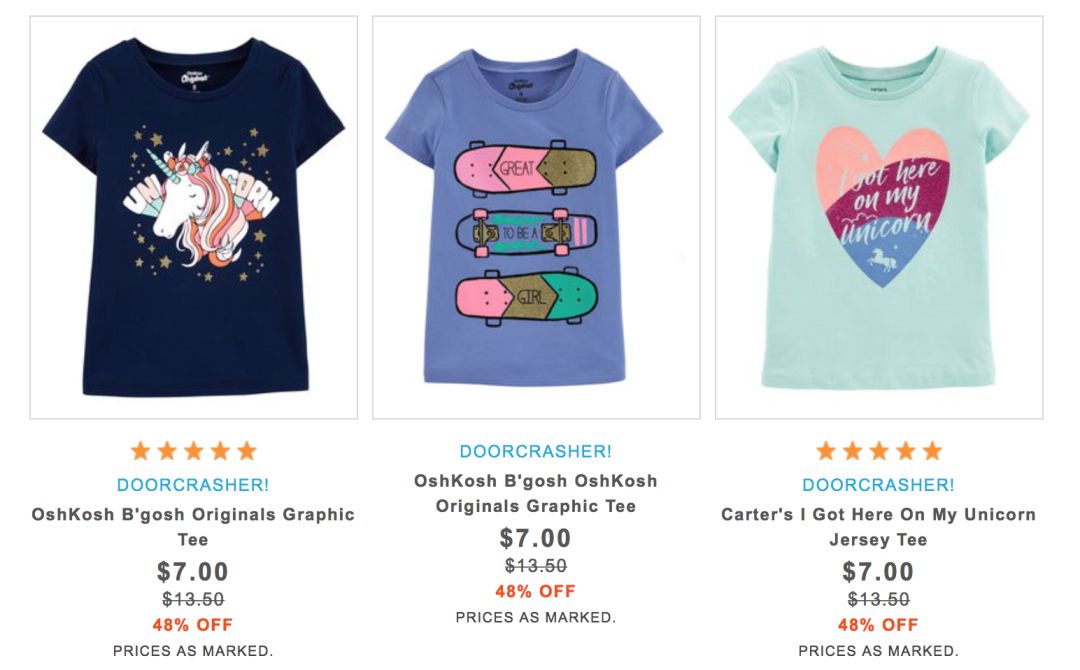1080x670 pixels.
Task: Click the Doorcrasher label under skateboard tee
Action: tap(536, 451)
